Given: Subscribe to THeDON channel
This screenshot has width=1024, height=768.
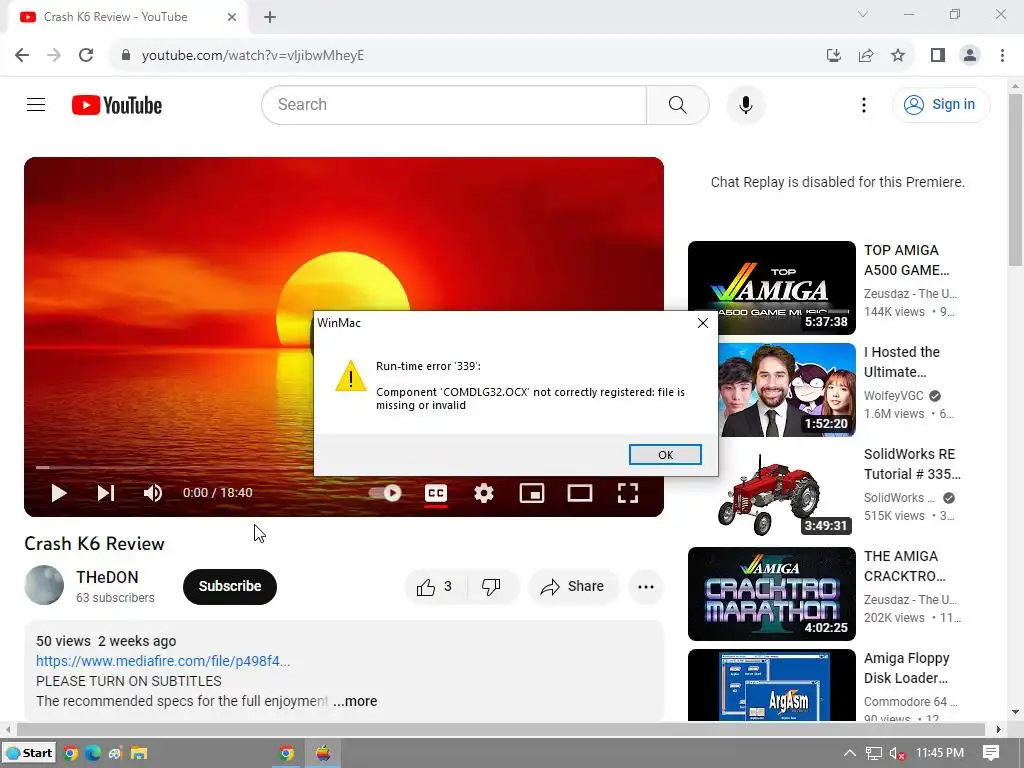Looking at the screenshot, I should (x=230, y=586).
